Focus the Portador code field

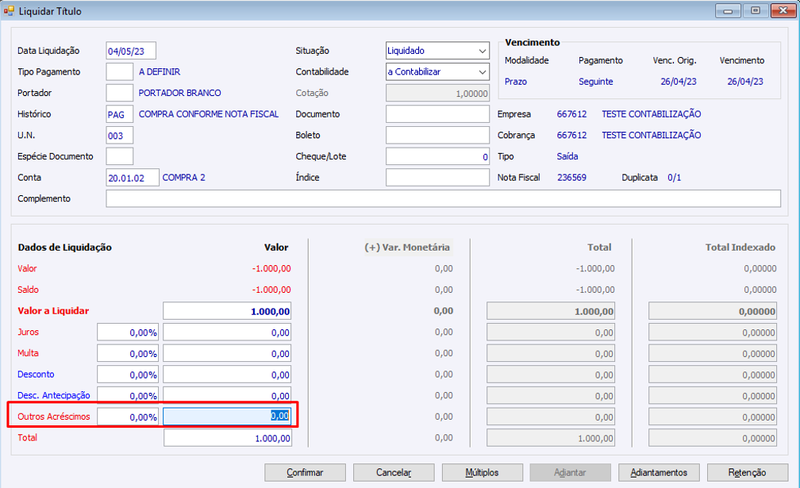[x=119, y=93]
